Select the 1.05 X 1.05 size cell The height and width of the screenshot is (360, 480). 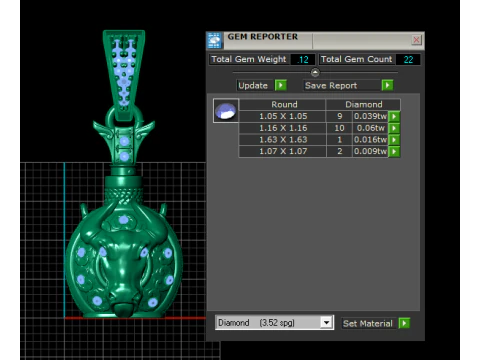pyautogui.click(x=282, y=116)
